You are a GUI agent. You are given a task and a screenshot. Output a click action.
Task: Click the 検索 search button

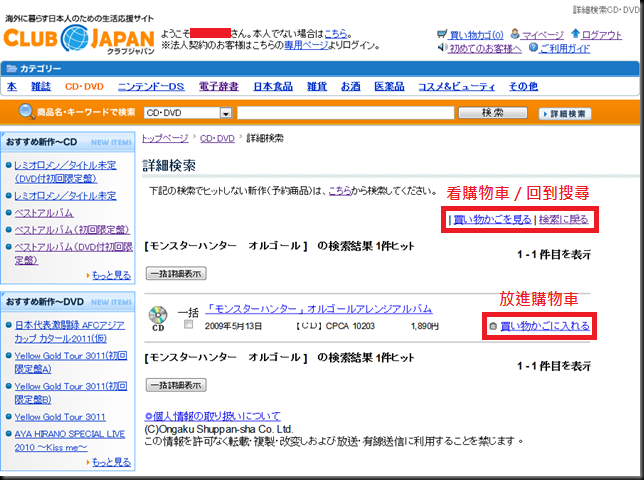point(493,113)
